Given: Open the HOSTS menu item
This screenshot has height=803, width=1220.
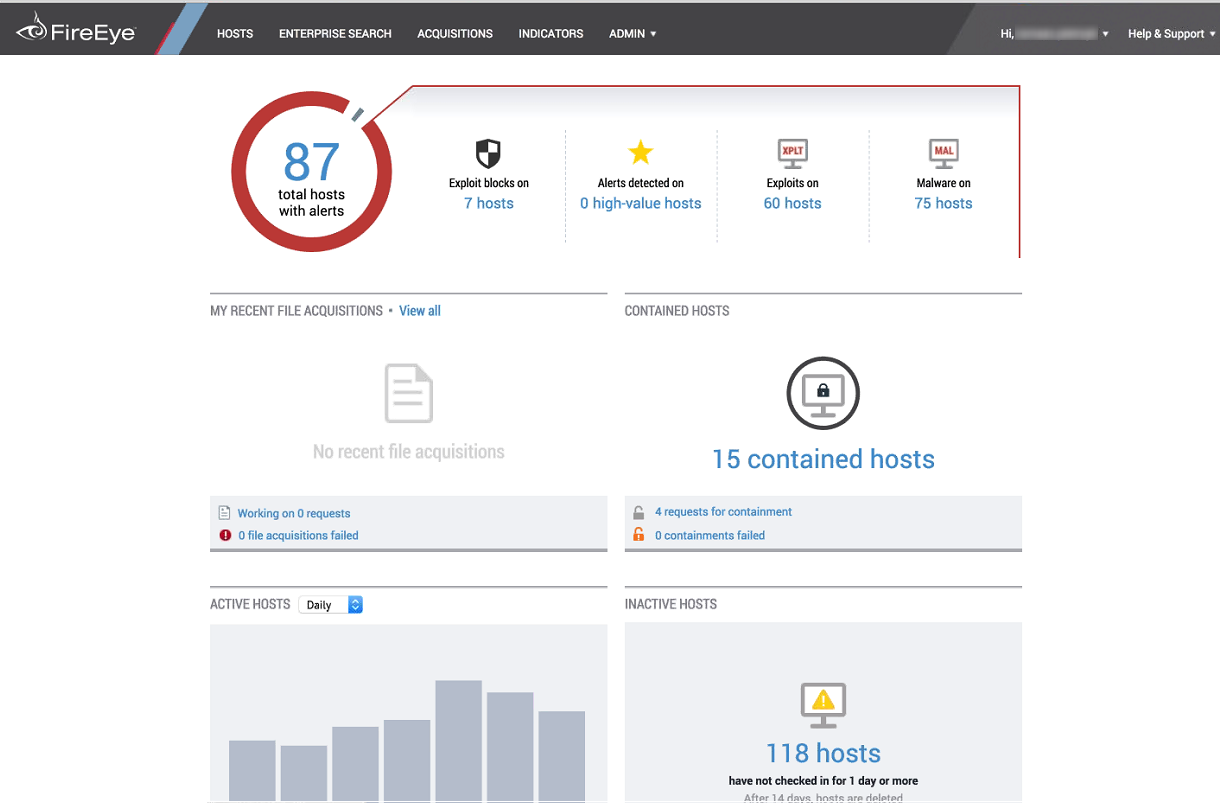Looking at the screenshot, I should [235, 33].
